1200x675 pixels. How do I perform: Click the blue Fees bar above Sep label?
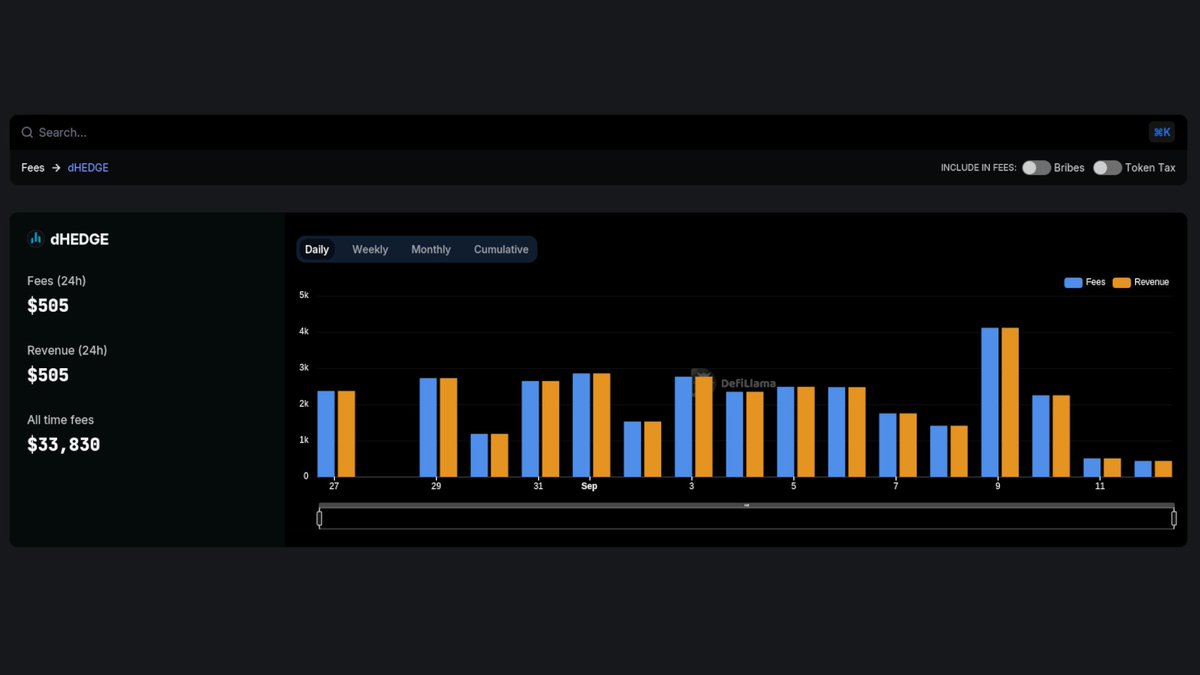581,425
